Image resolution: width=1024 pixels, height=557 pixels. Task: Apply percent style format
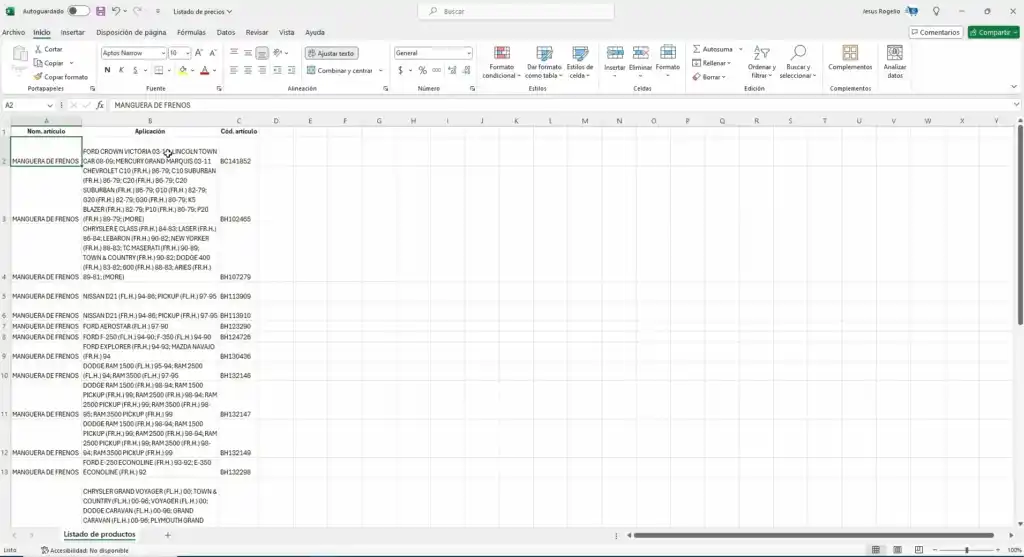[423, 70]
